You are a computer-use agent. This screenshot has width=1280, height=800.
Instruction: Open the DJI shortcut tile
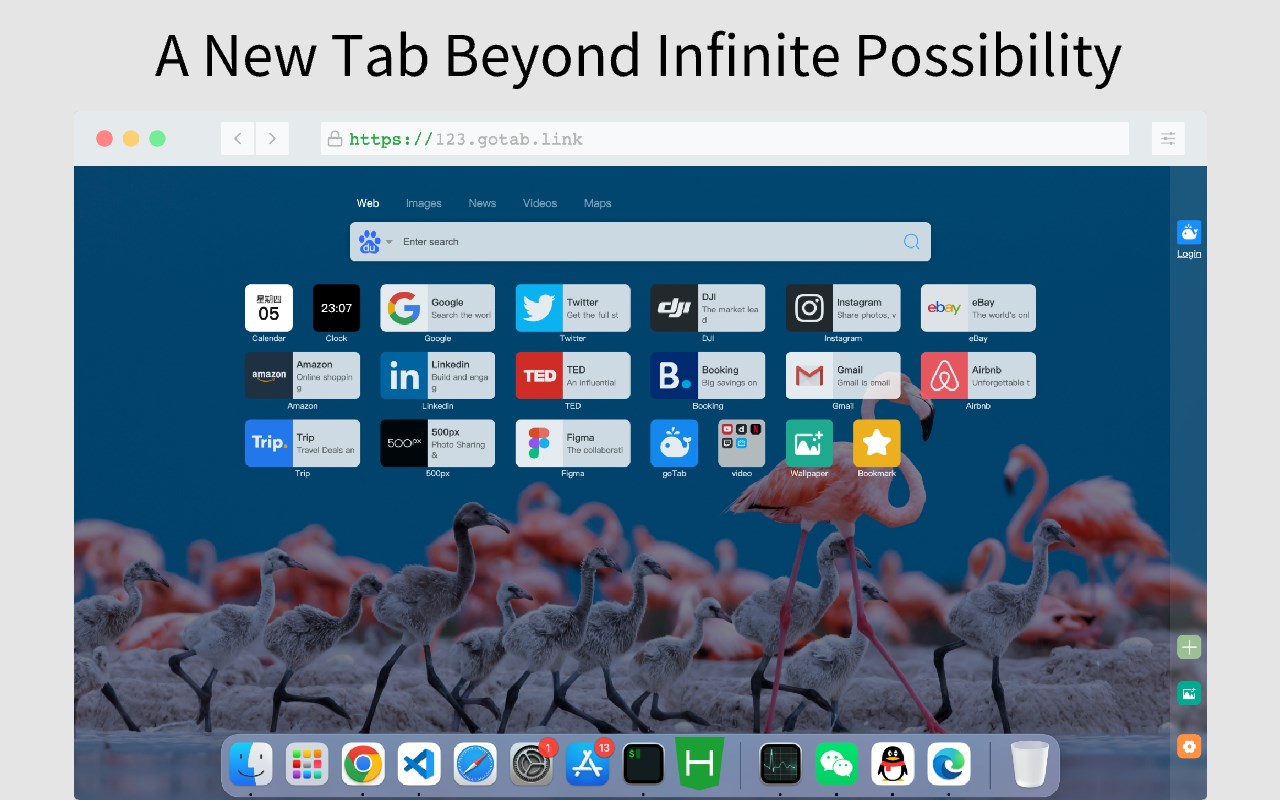pyautogui.click(x=708, y=307)
